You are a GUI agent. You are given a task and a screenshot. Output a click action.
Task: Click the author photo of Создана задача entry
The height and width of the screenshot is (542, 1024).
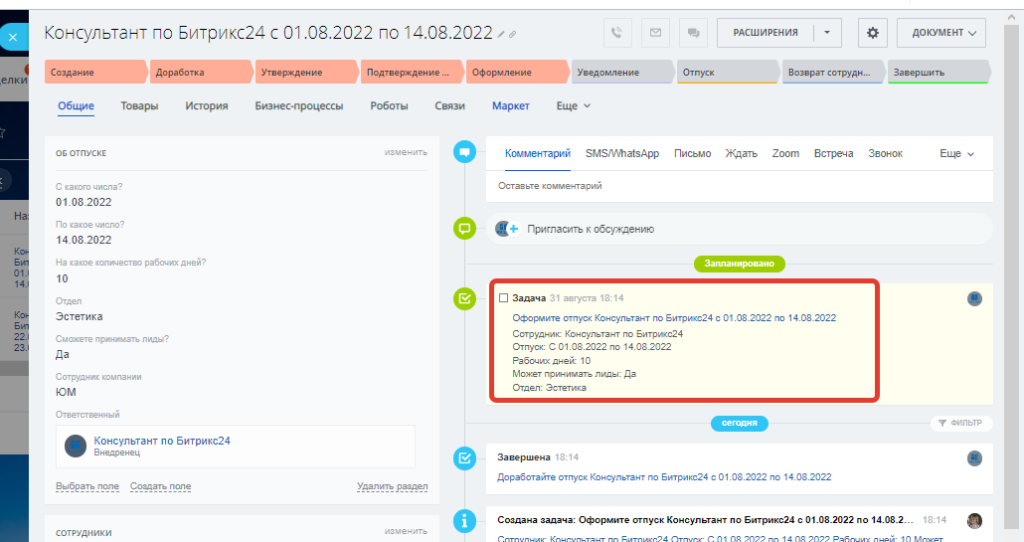click(974, 520)
